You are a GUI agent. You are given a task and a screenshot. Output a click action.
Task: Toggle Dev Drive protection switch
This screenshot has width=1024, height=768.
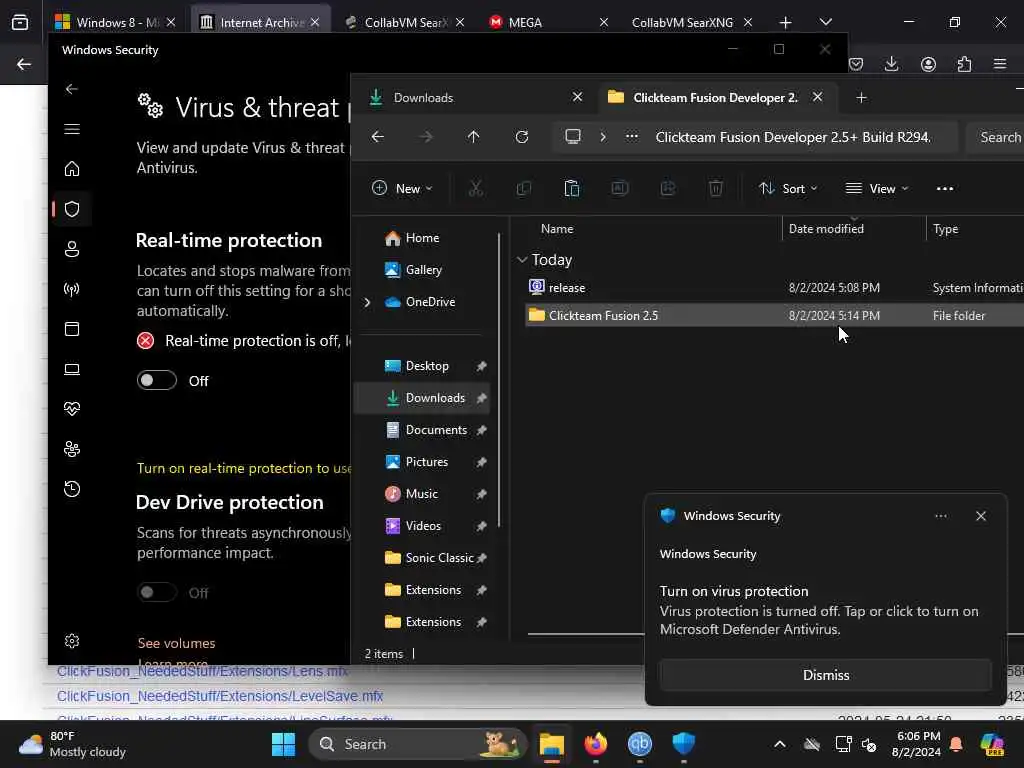coord(157,592)
